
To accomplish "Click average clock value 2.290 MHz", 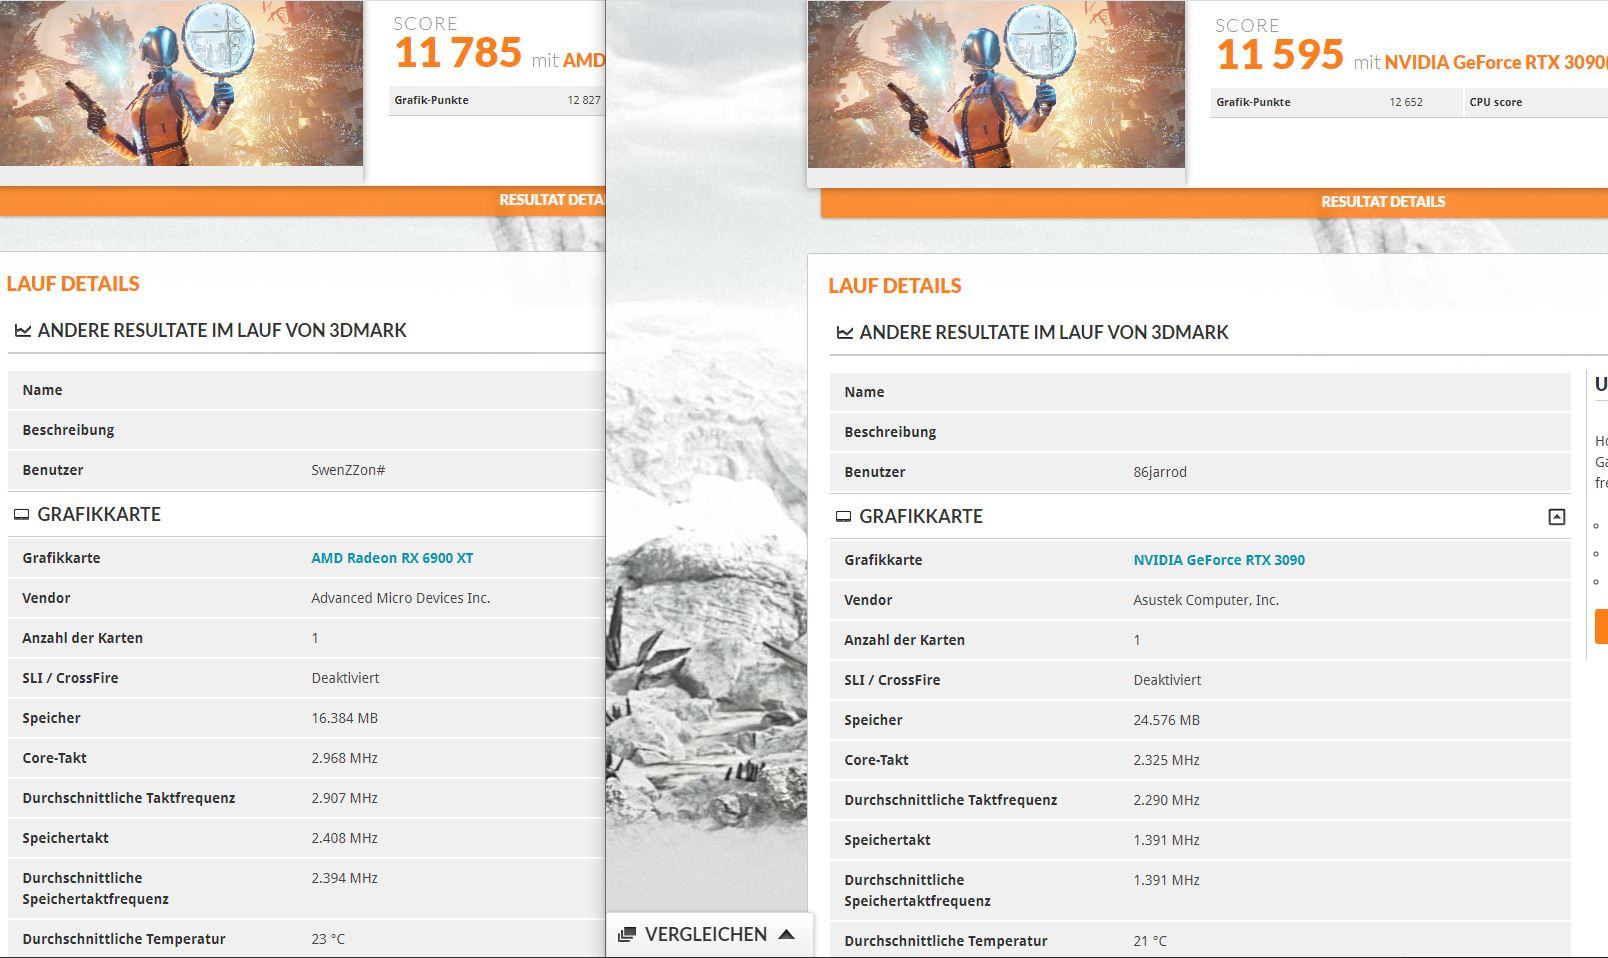I will tap(1166, 800).
